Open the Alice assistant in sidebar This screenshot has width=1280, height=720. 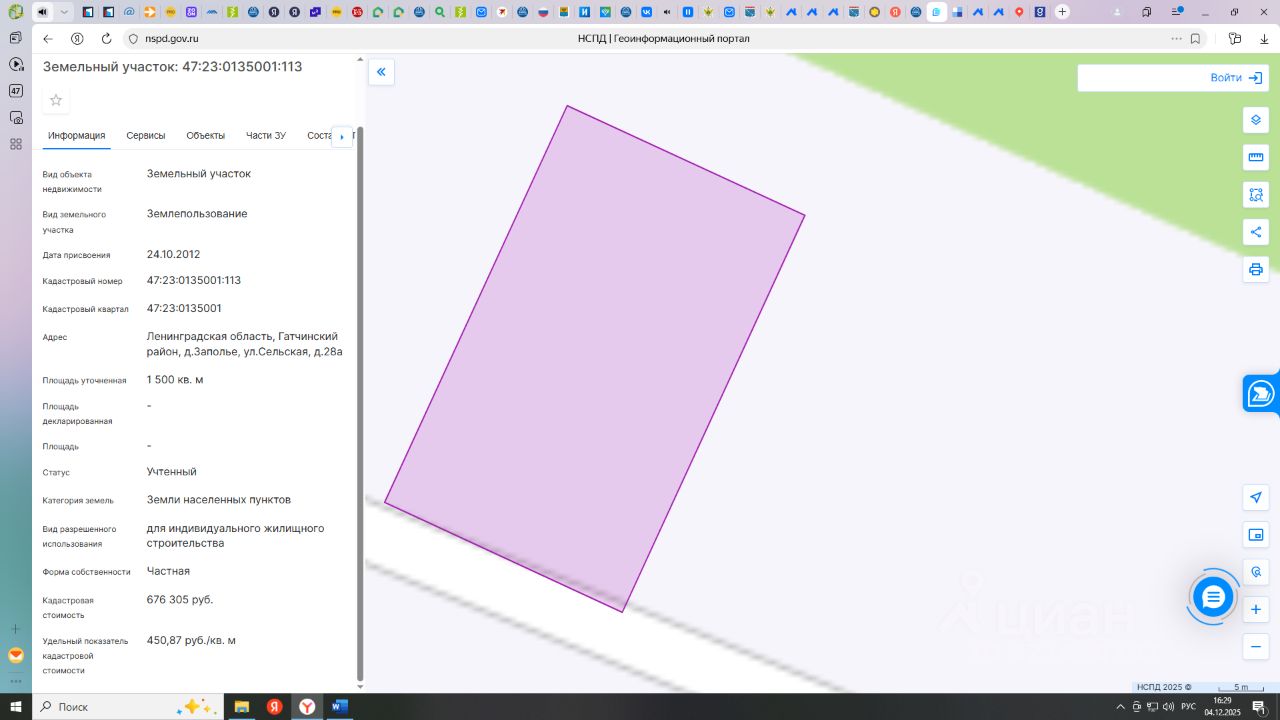coord(16,656)
